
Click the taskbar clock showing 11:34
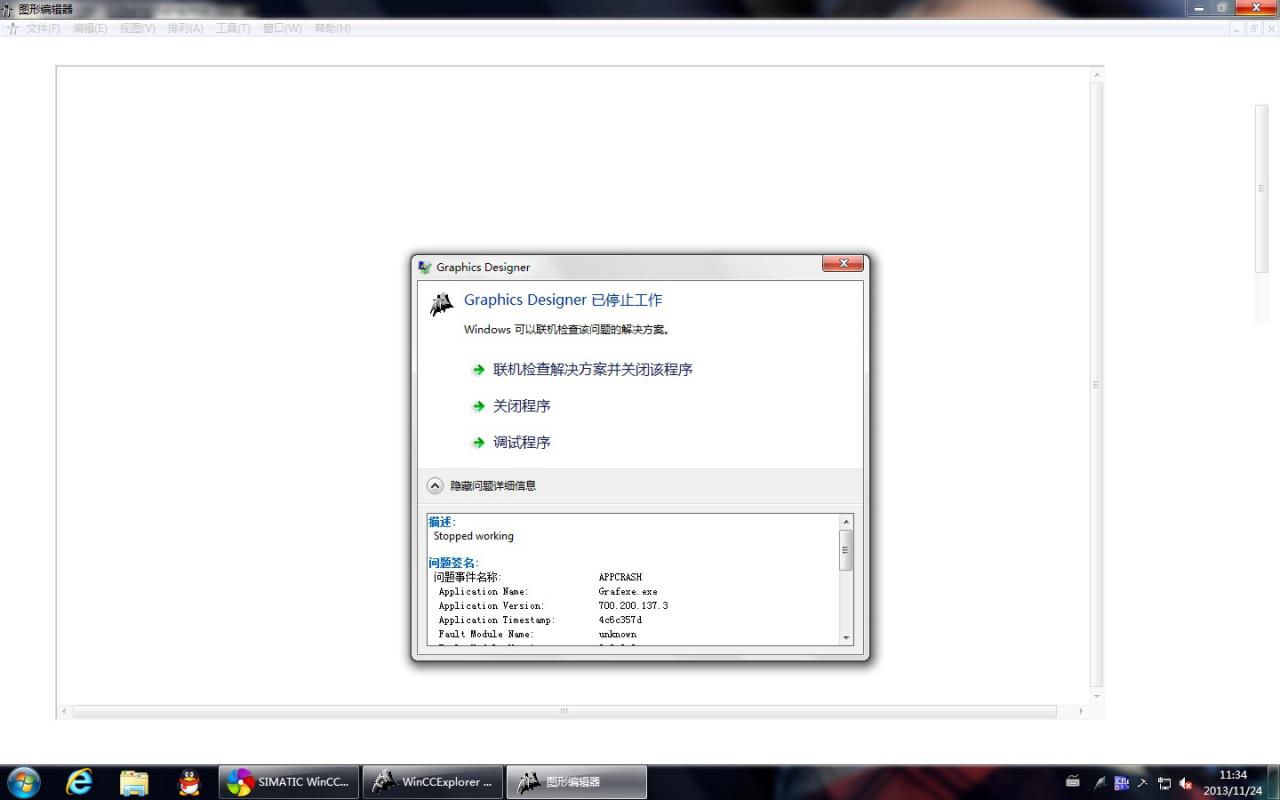1231,782
